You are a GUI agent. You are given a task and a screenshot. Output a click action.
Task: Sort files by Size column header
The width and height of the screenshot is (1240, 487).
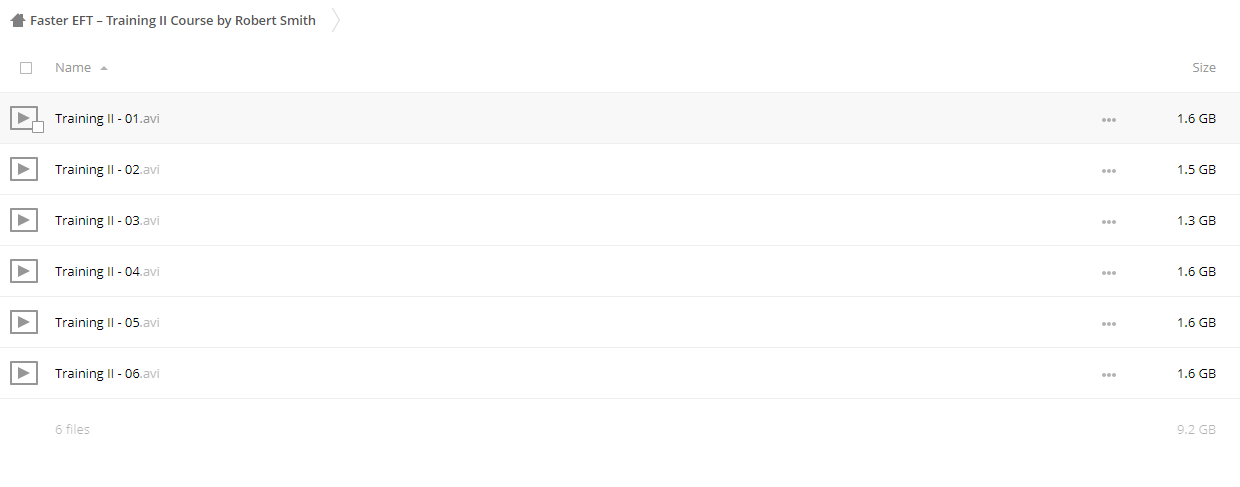pos(1204,68)
